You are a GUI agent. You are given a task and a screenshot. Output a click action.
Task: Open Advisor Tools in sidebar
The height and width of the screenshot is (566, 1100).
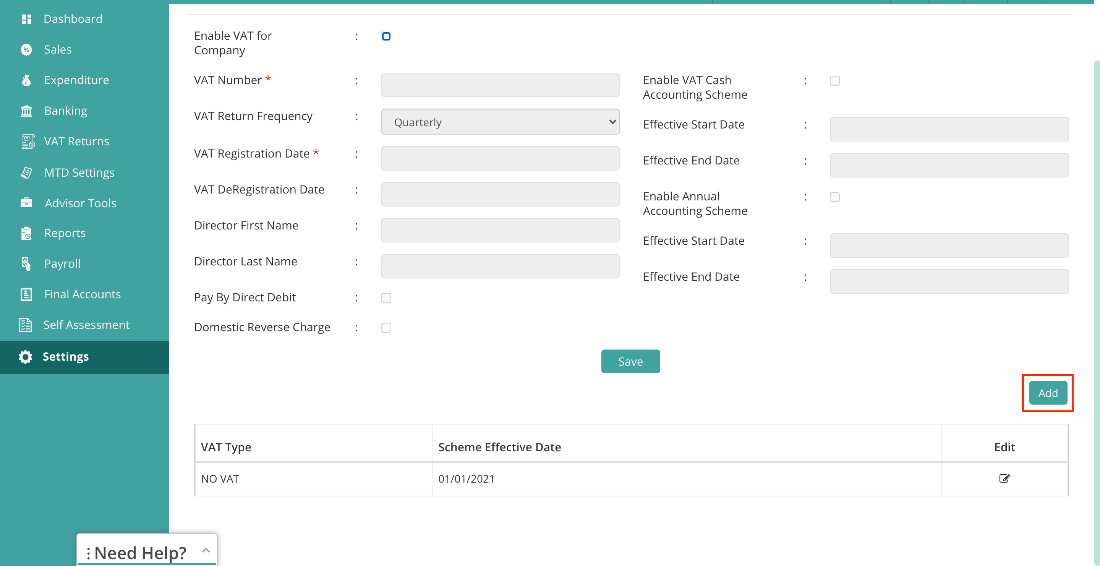[x=80, y=203]
